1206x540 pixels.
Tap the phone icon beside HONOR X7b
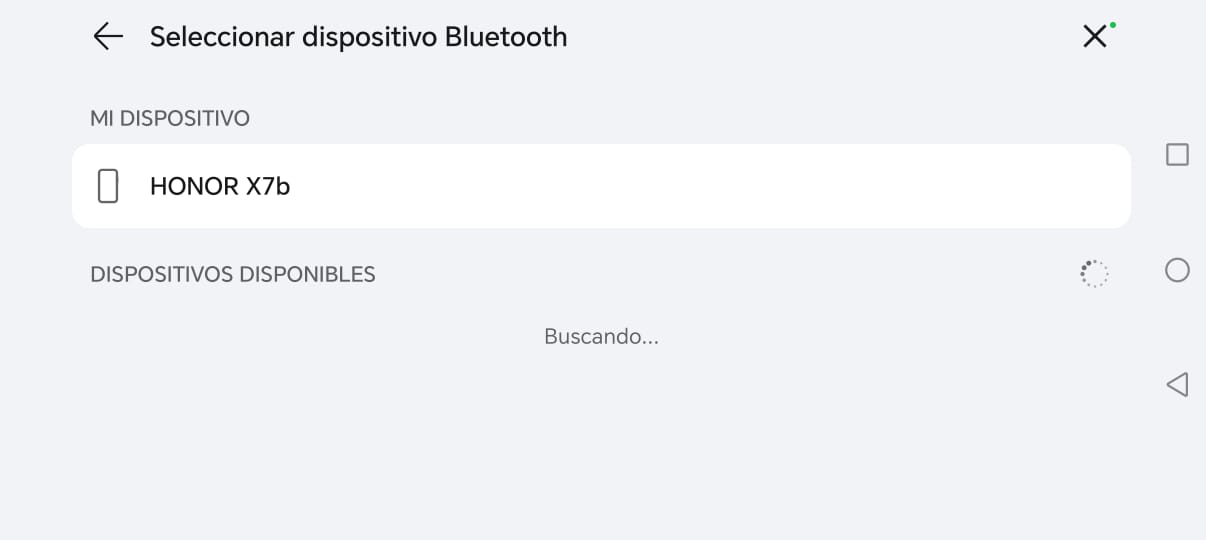(108, 186)
